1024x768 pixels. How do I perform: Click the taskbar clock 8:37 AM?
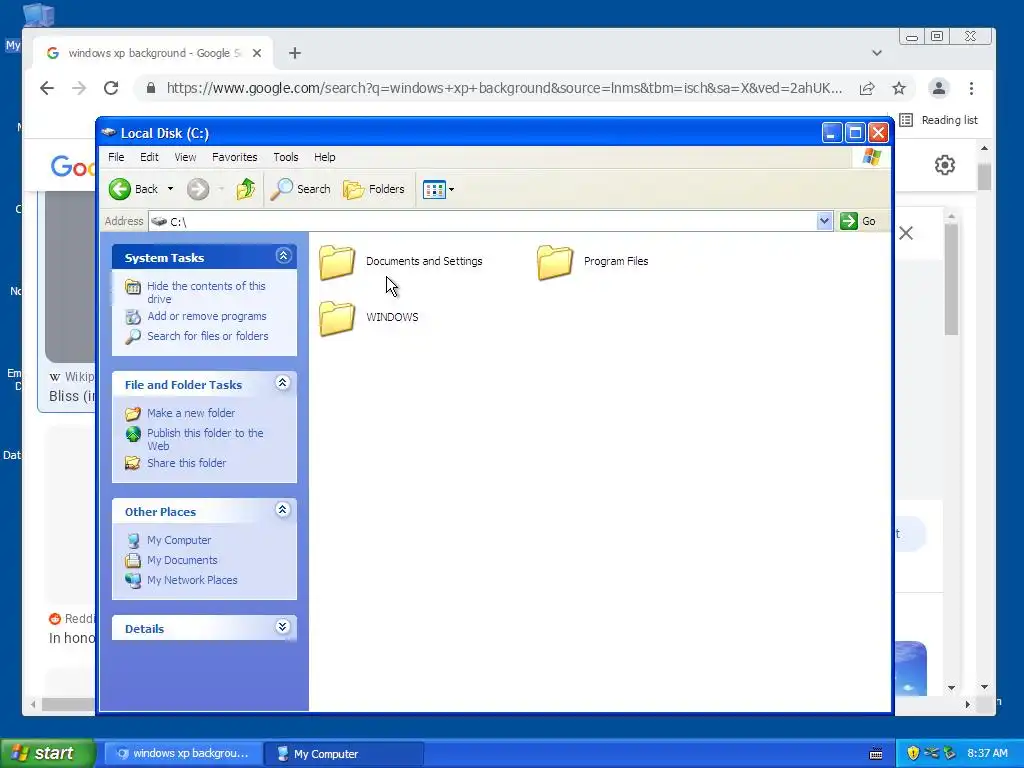987,754
